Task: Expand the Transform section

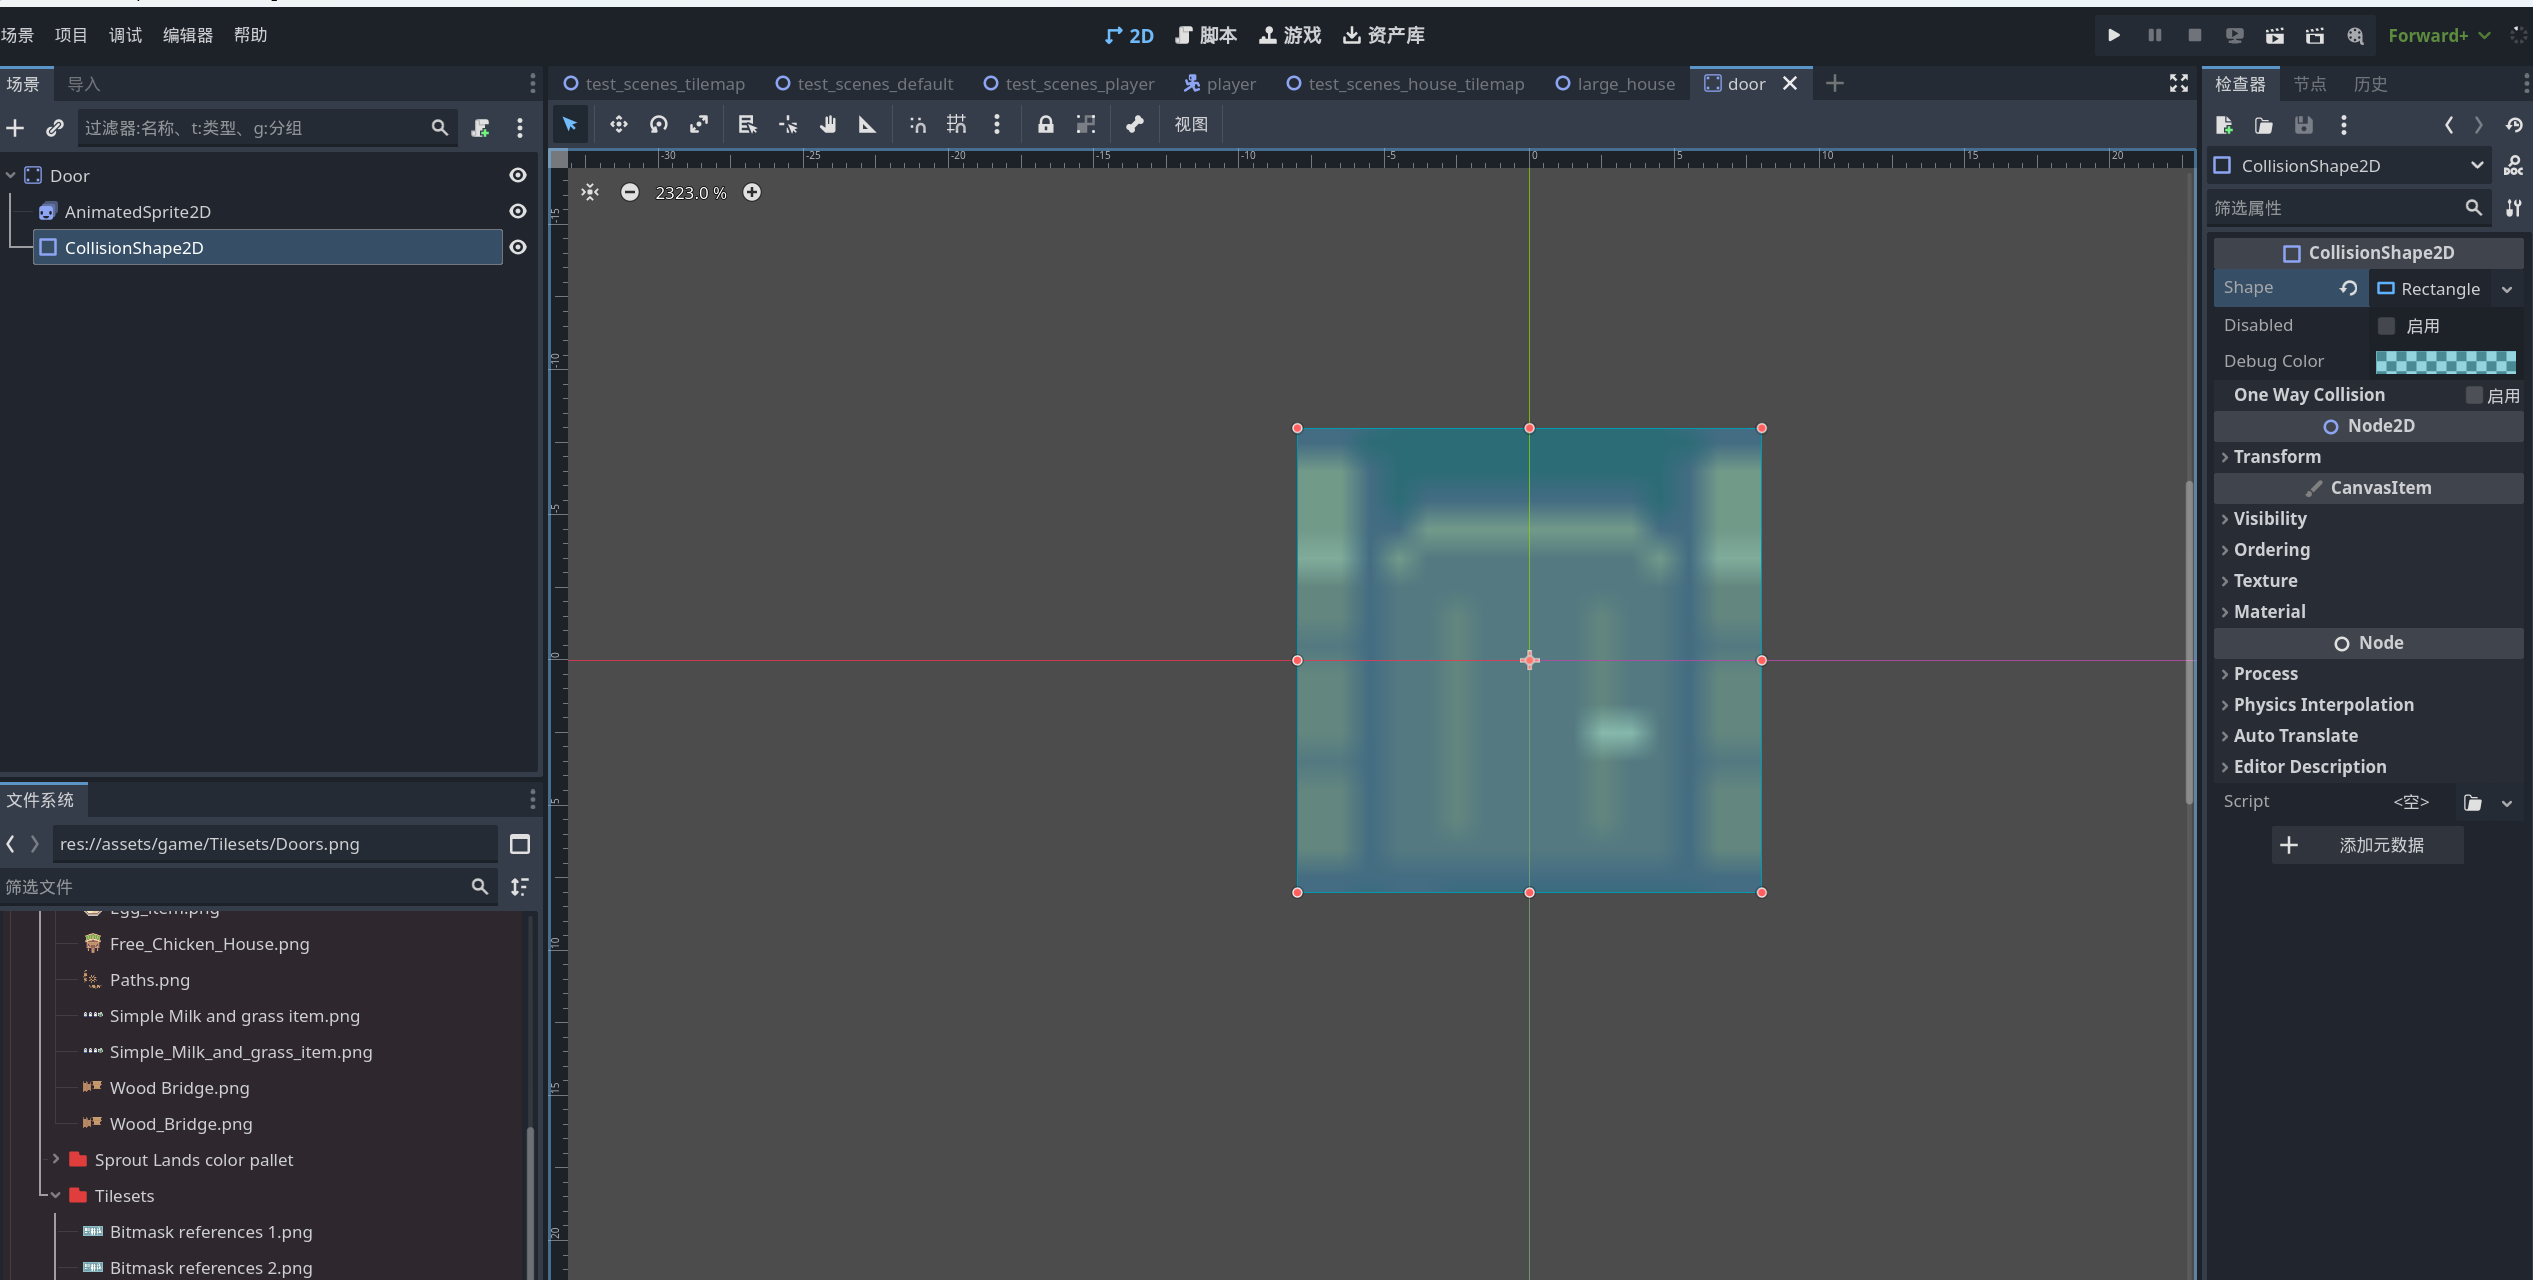Action: 2277,457
